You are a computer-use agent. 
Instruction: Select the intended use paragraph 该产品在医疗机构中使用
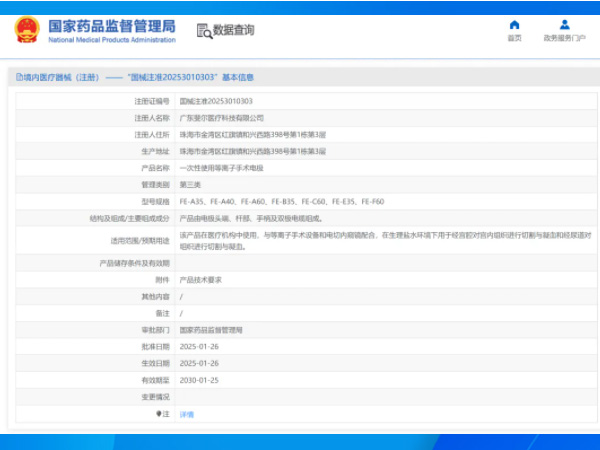coord(385,241)
